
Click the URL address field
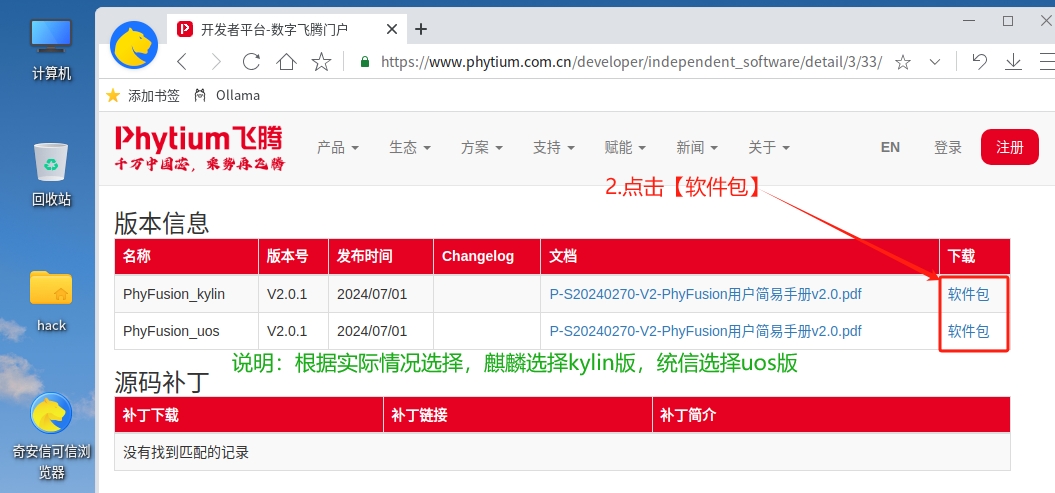click(x=631, y=62)
